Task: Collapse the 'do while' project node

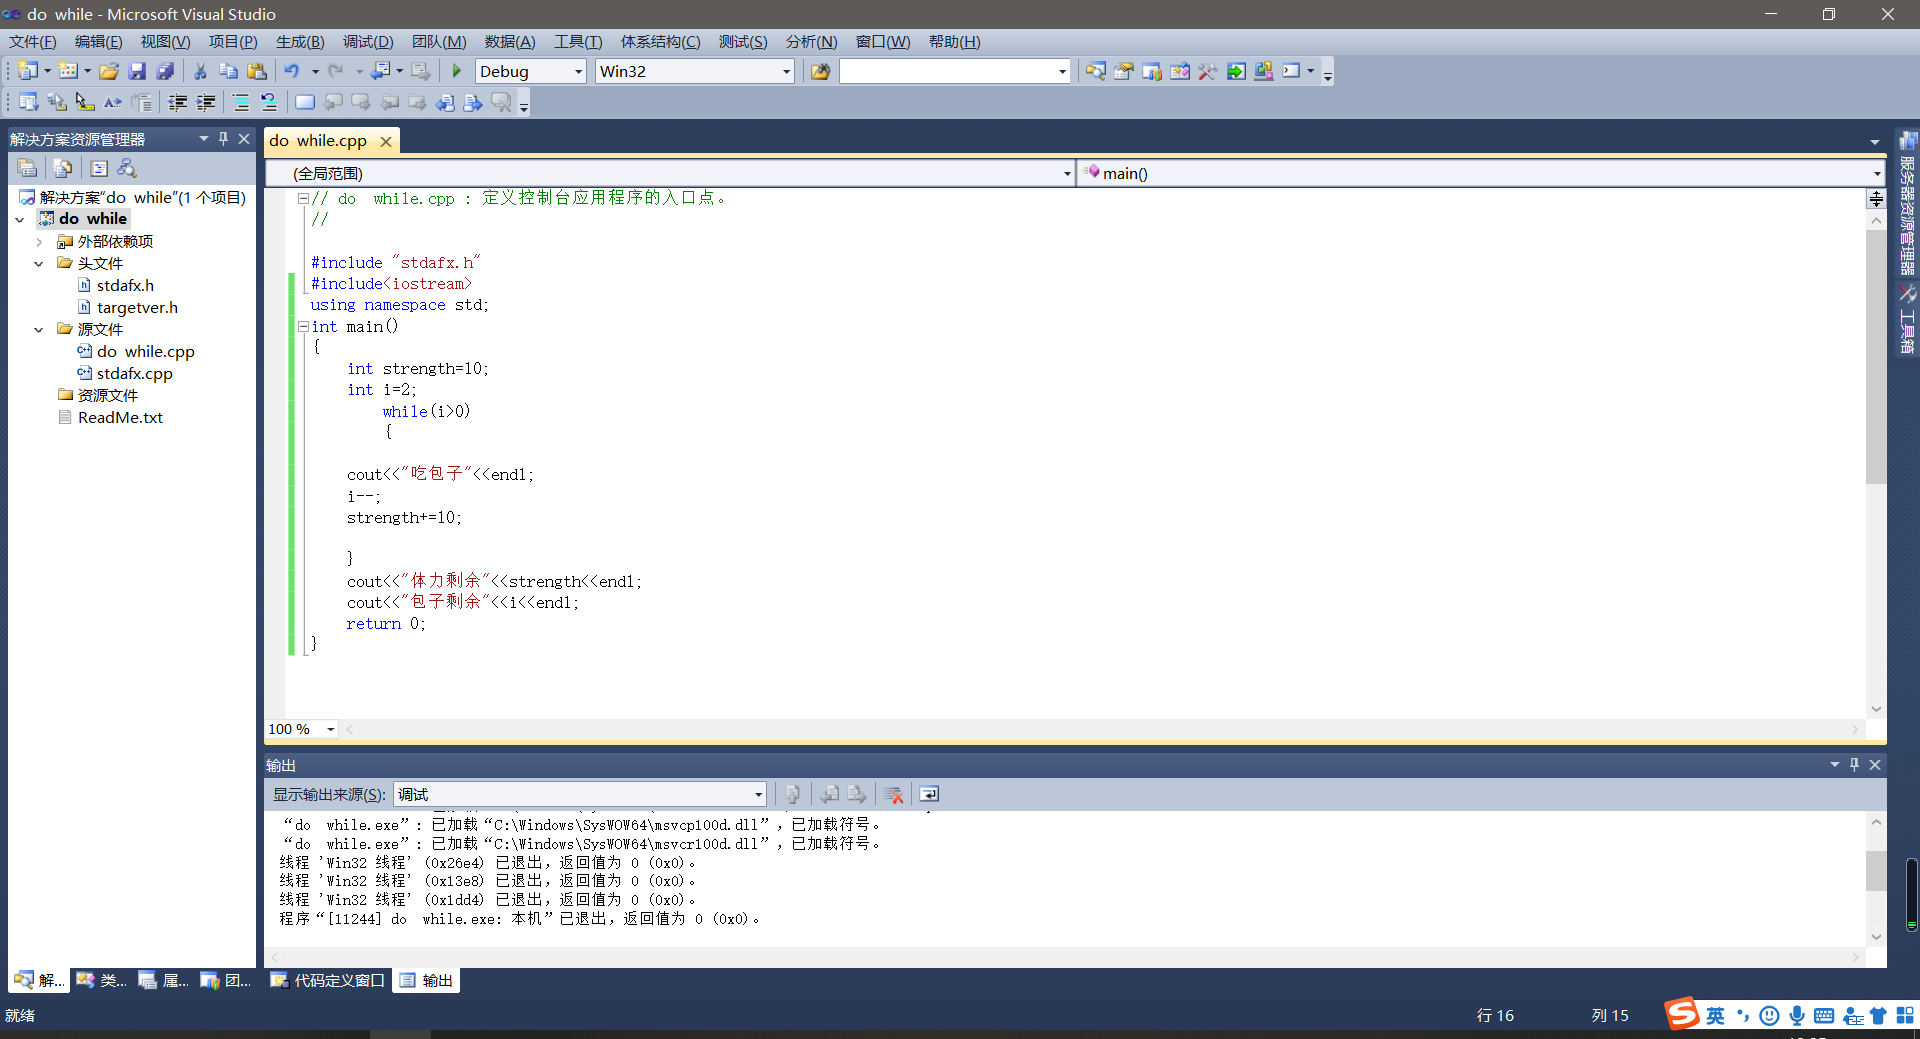Action: [20, 219]
